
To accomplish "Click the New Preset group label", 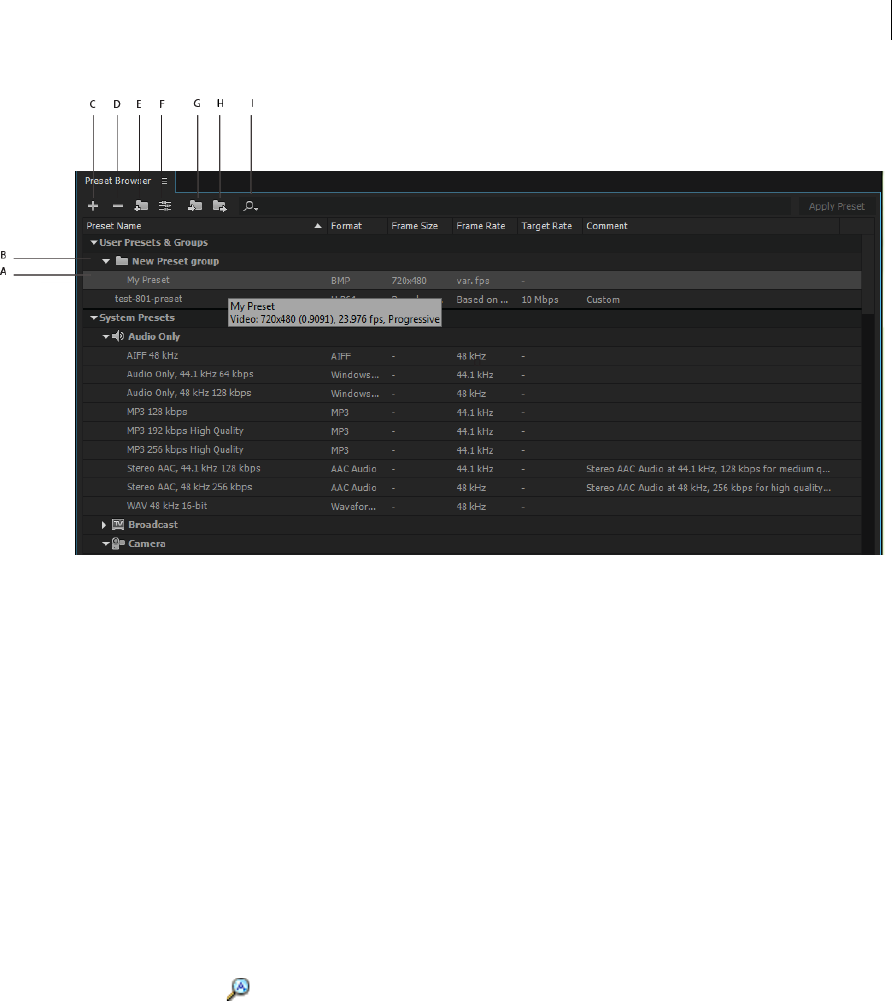I will (176, 261).
